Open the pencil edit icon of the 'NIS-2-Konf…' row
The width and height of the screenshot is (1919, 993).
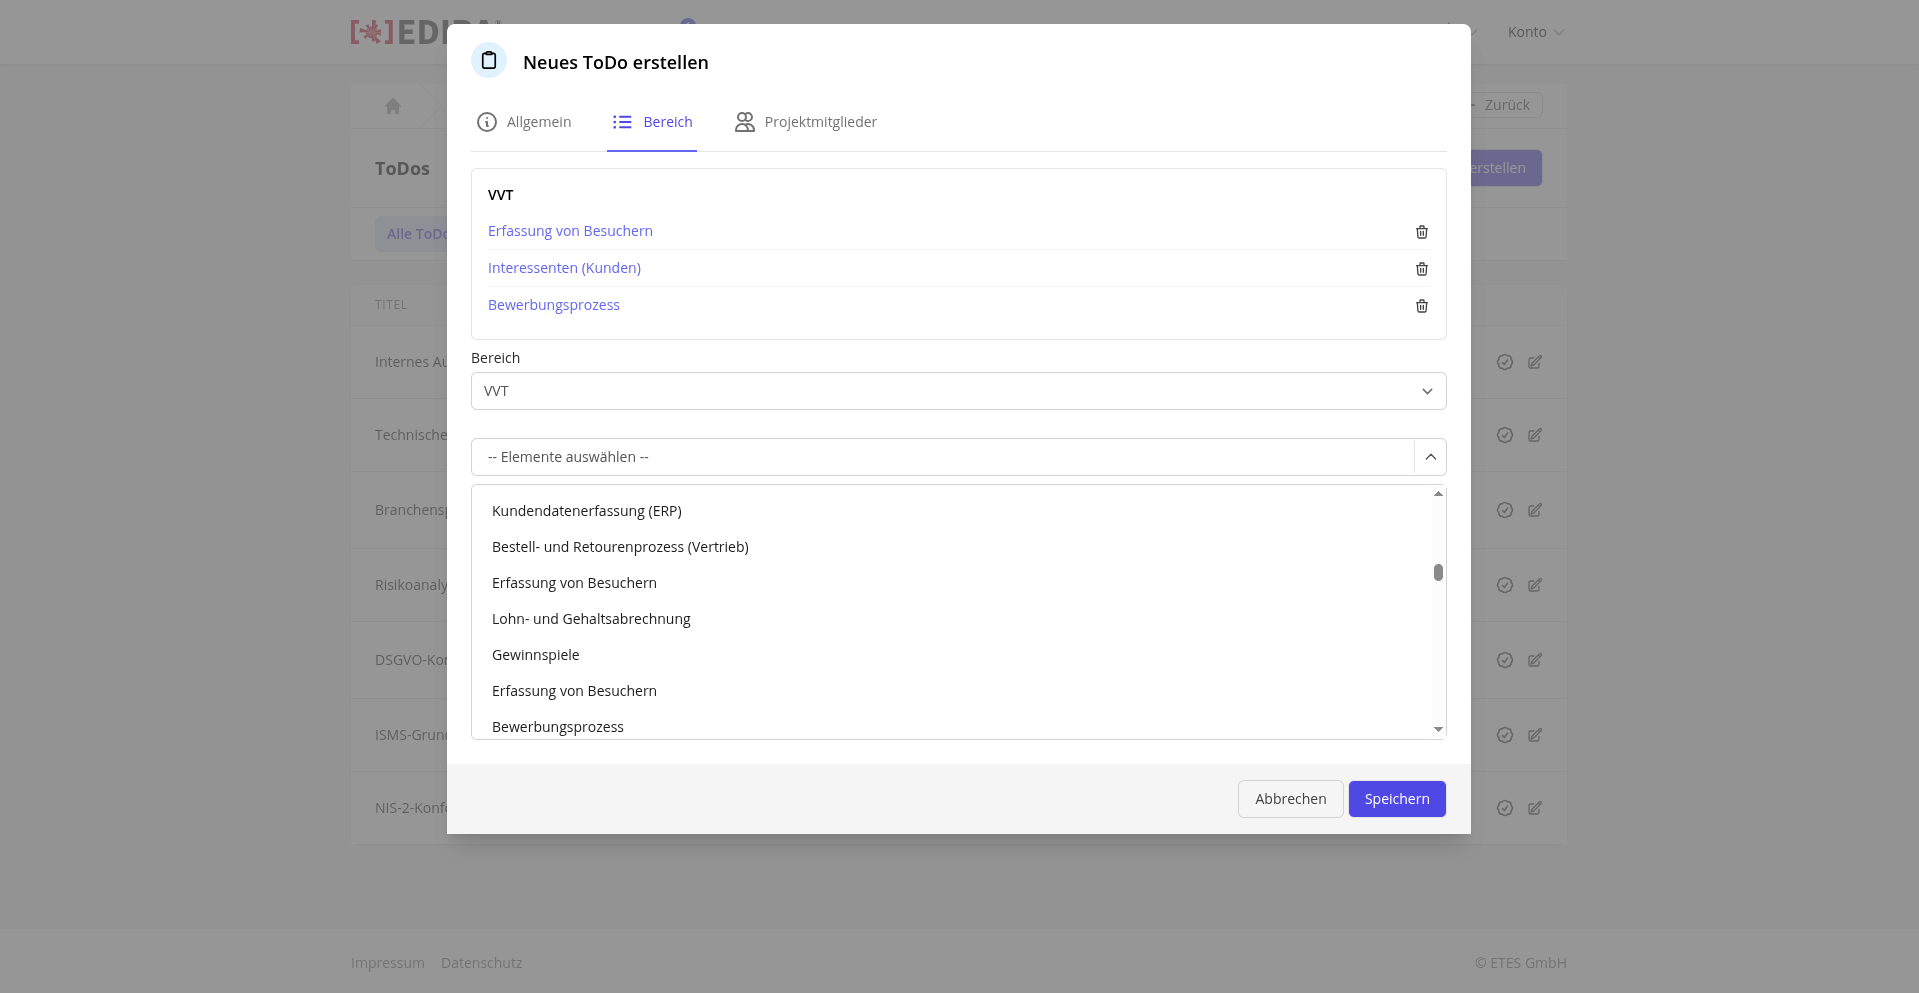pyautogui.click(x=1535, y=808)
